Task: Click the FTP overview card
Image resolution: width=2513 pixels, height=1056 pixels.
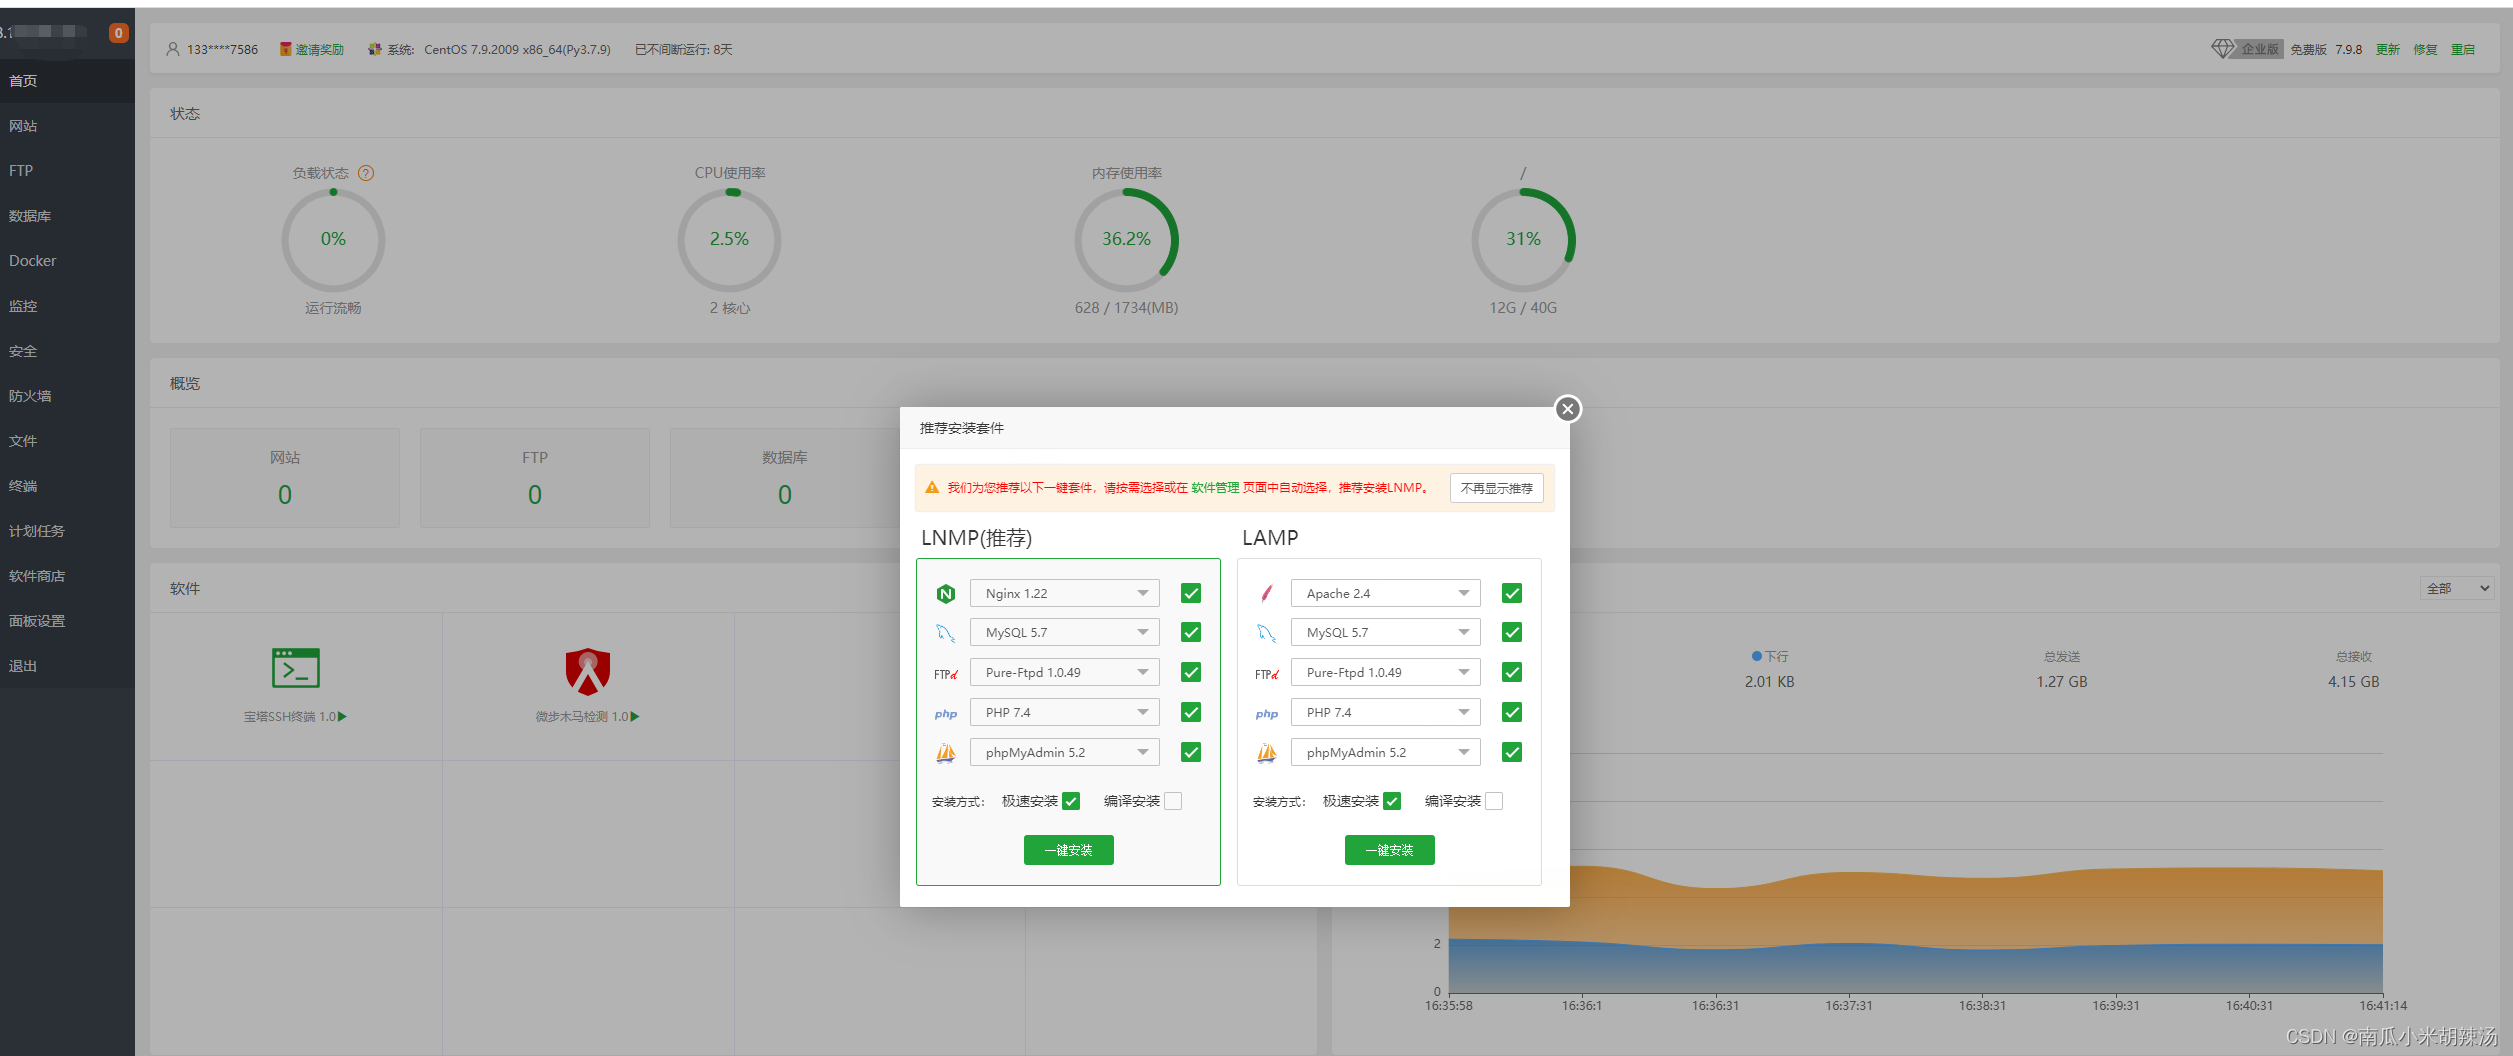Action: click(535, 478)
